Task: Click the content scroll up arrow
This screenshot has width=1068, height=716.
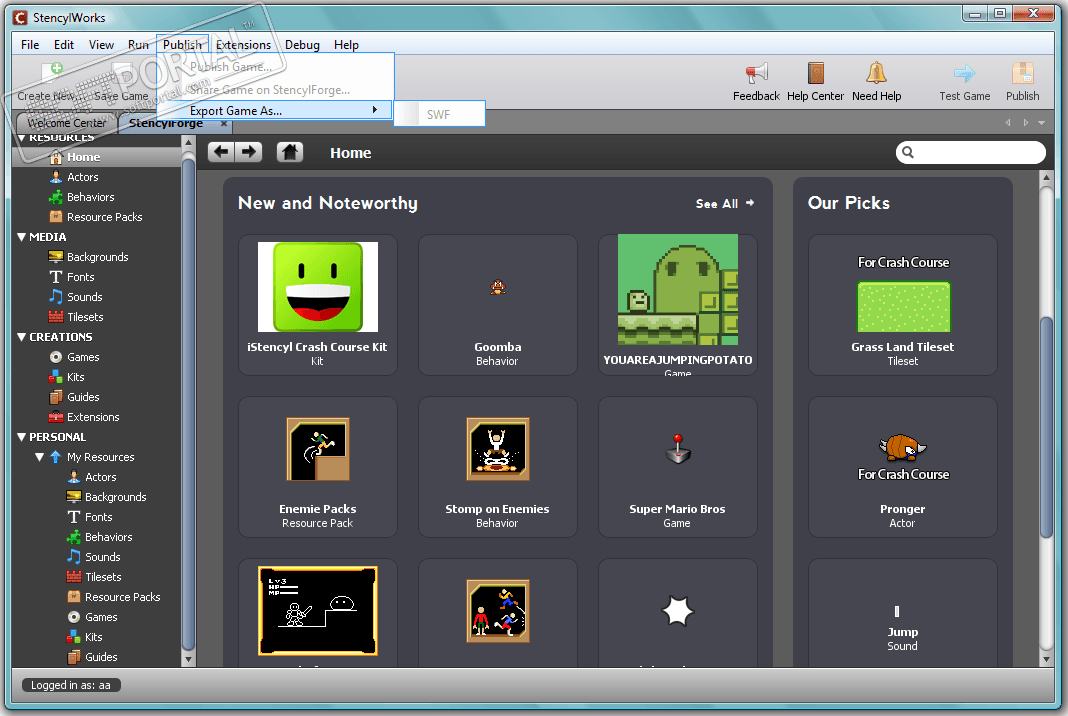Action: click(1047, 178)
